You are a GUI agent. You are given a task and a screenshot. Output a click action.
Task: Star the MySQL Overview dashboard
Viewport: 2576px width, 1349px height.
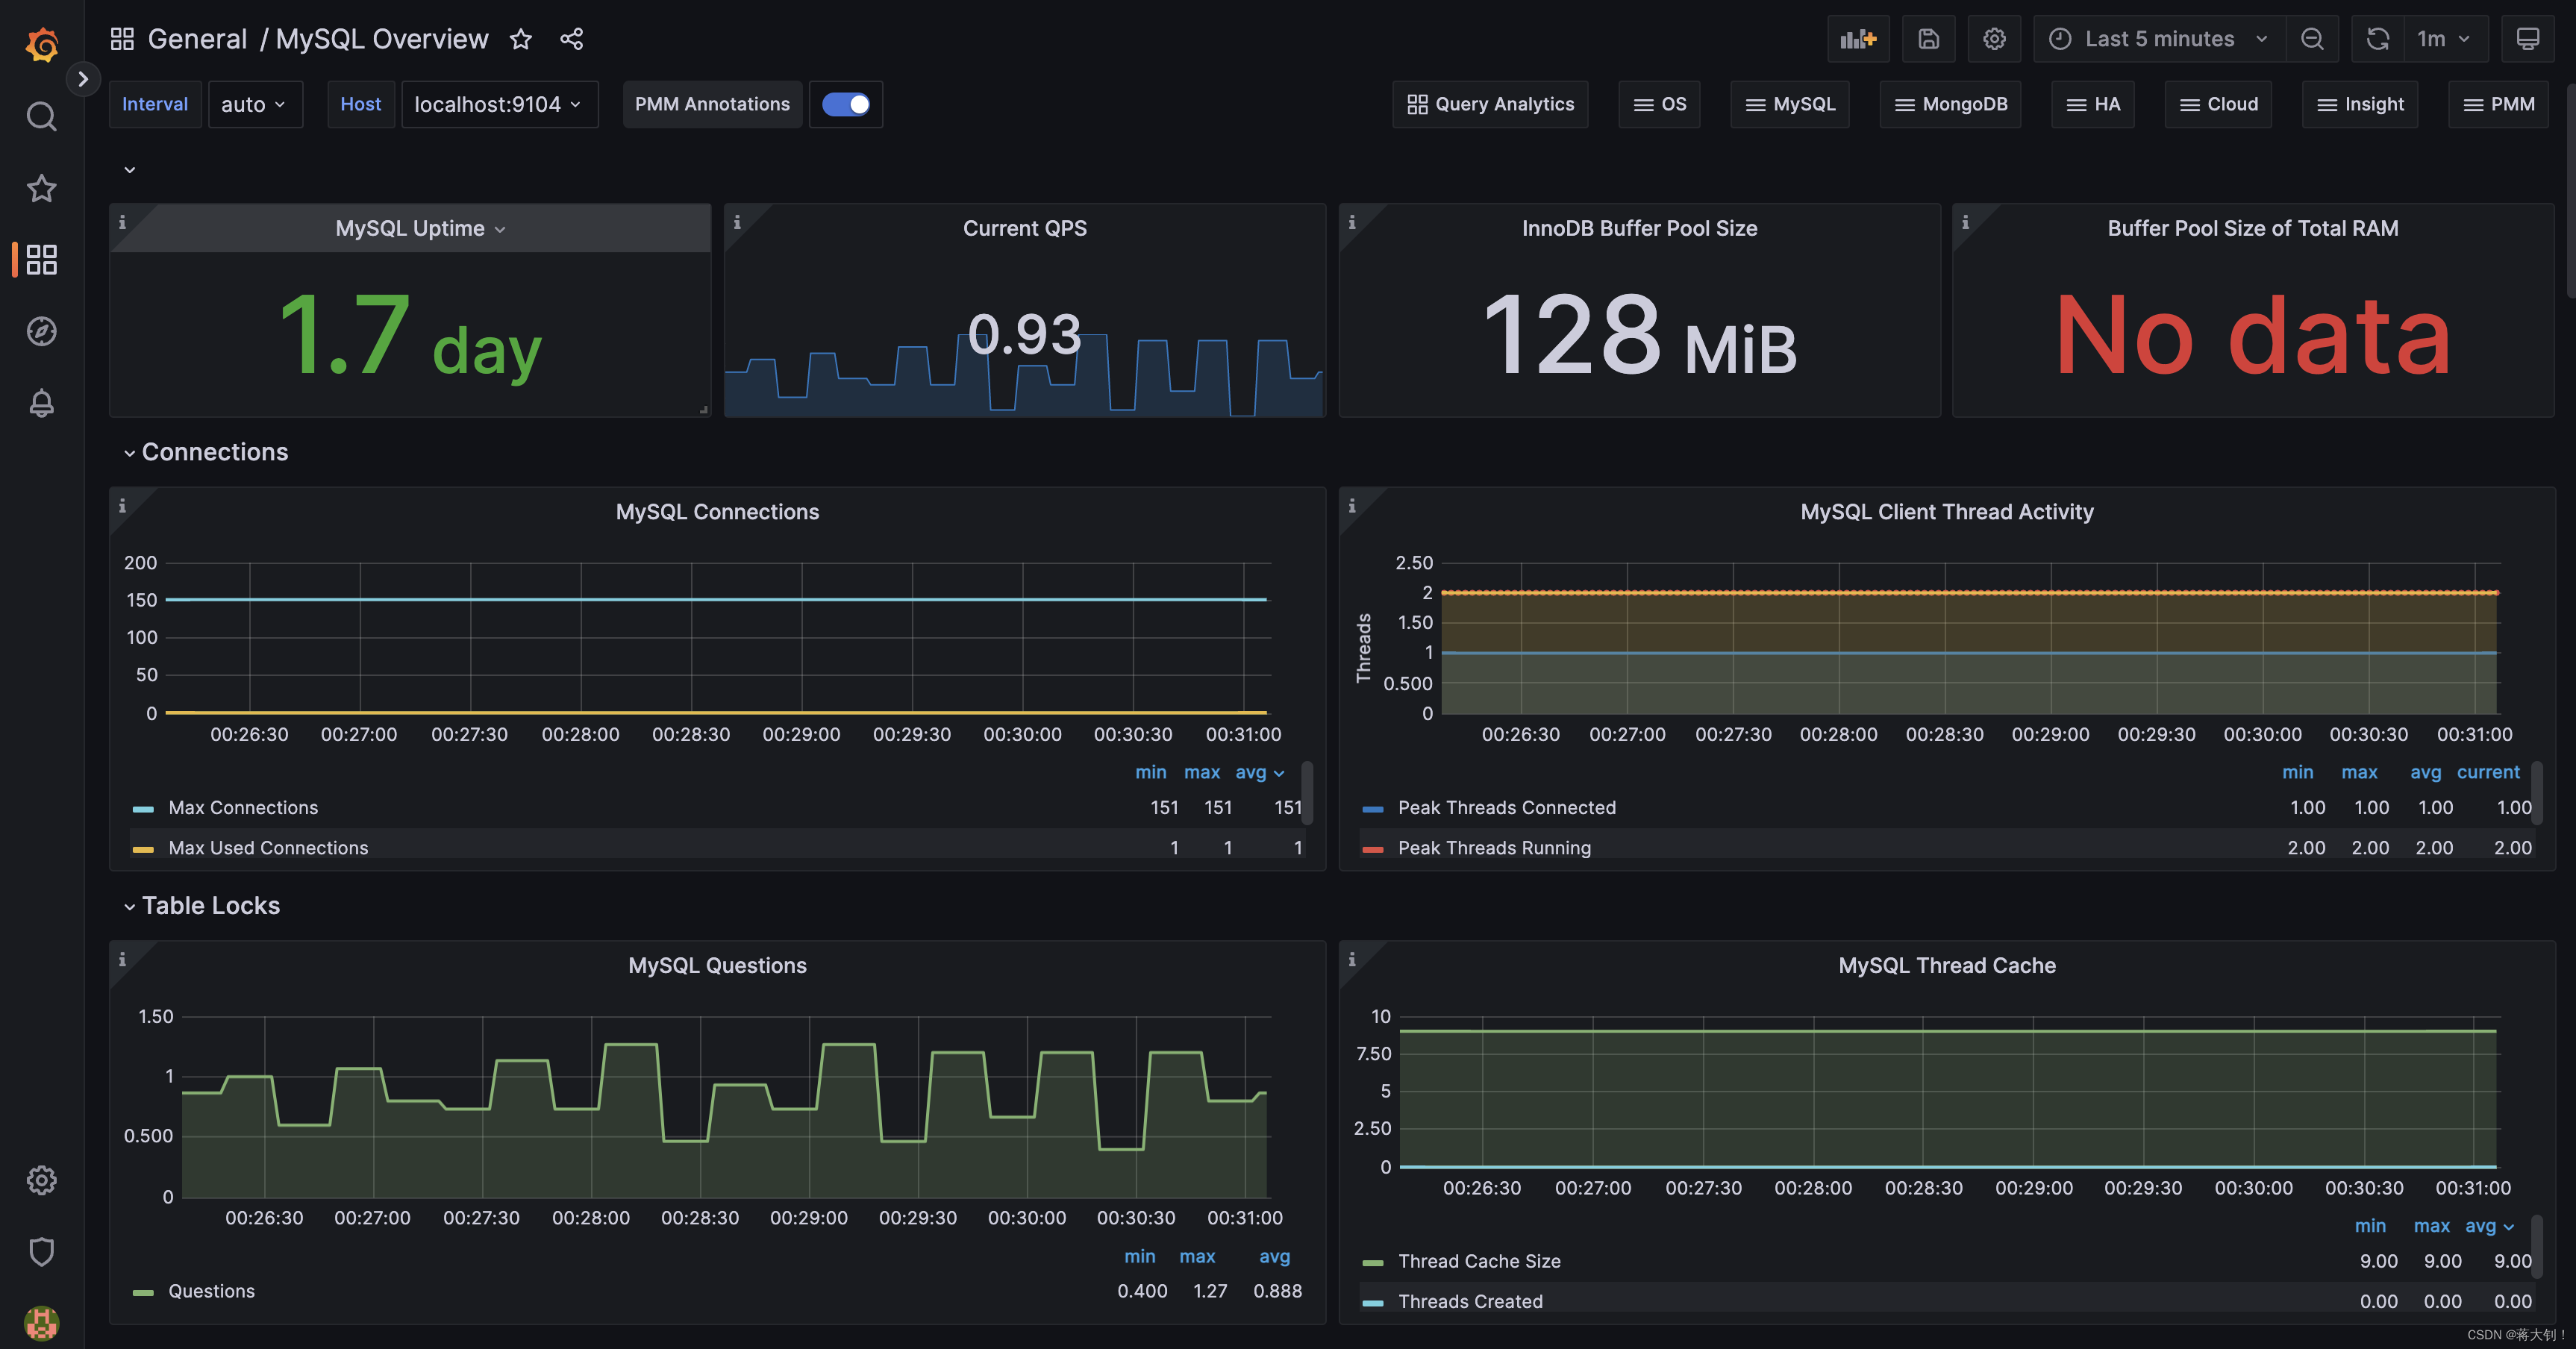521,39
